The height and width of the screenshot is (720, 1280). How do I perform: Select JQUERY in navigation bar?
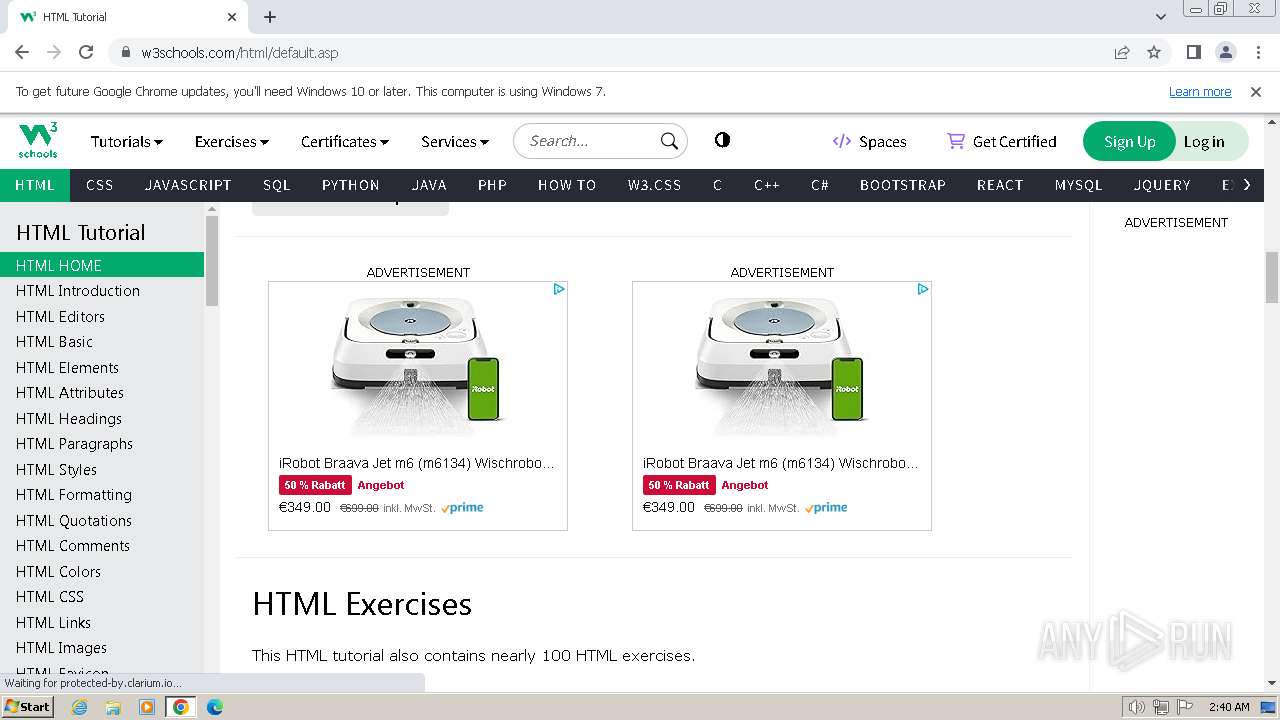click(x=1162, y=185)
